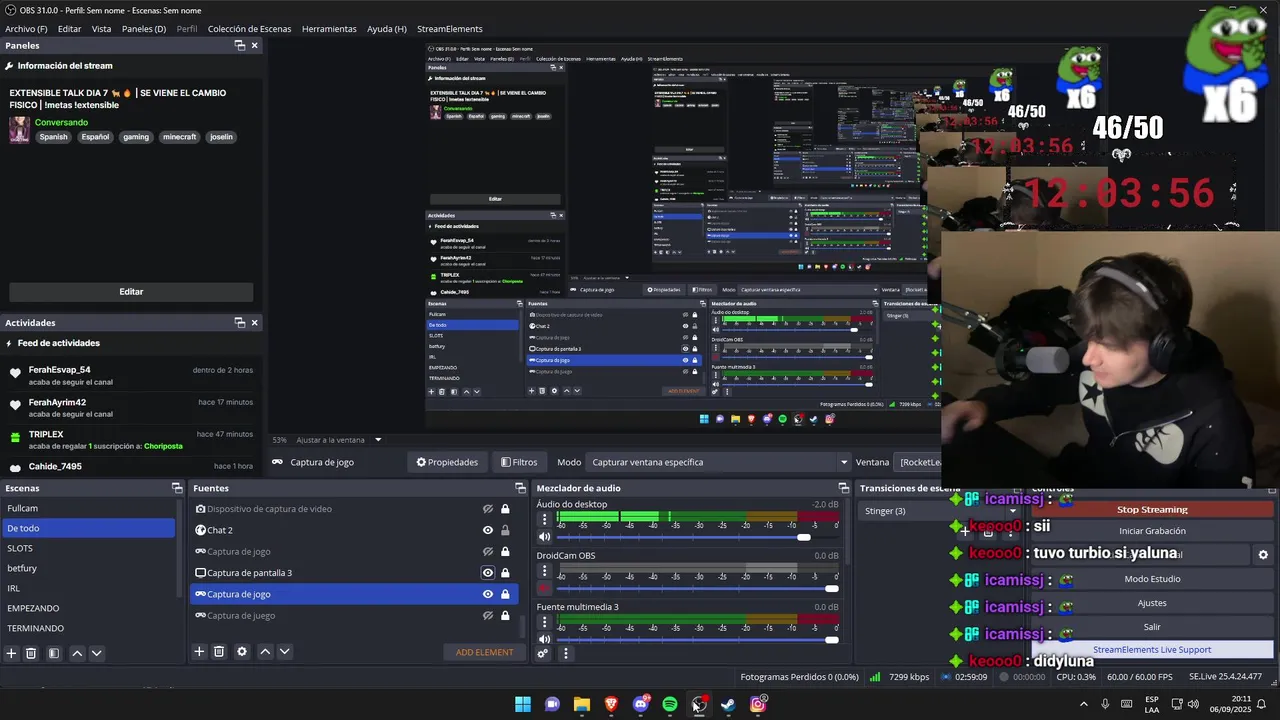The image size is (1280, 720).
Task: Mute Áudio do desktop speaker icon
Action: pyautogui.click(x=545, y=537)
